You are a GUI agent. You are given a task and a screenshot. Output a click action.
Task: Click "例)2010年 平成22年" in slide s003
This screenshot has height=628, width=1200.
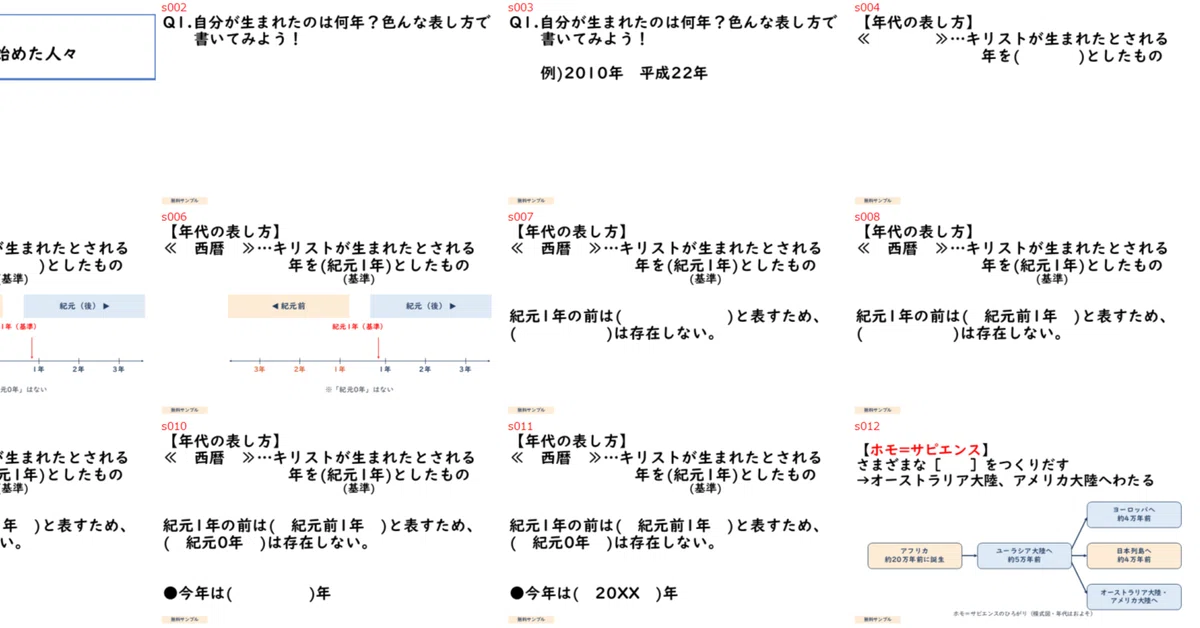pyautogui.click(x=623, y=73)
